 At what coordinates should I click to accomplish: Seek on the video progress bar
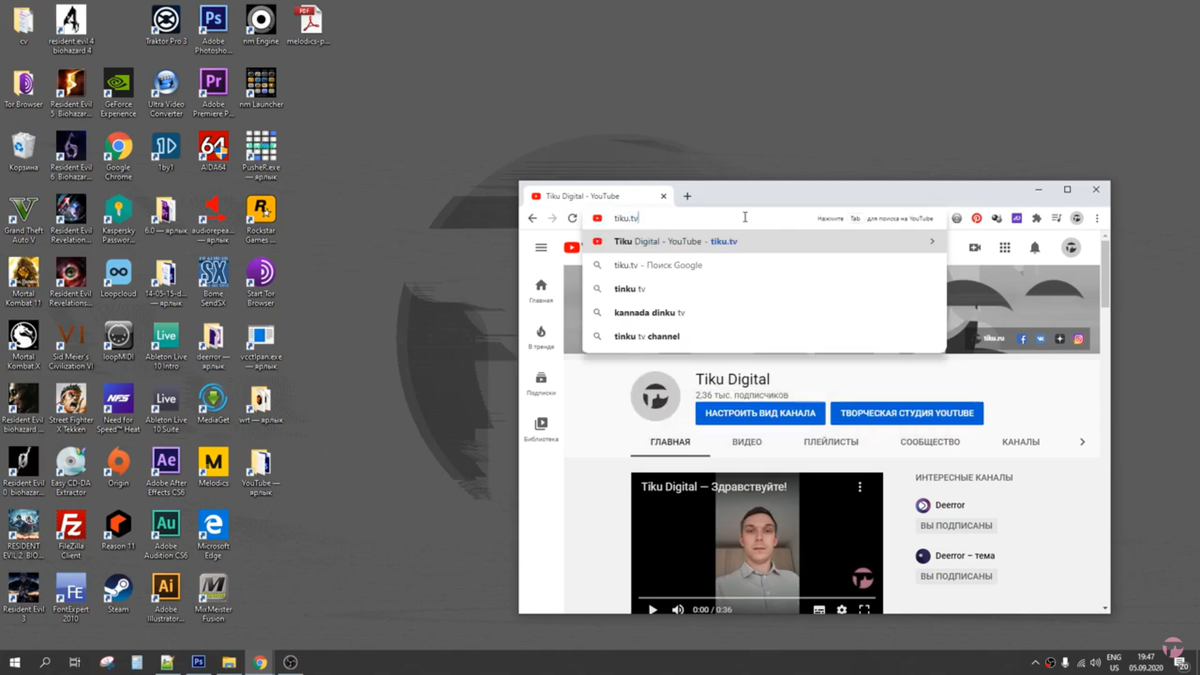pyautogui.click(x=757, y=598)
